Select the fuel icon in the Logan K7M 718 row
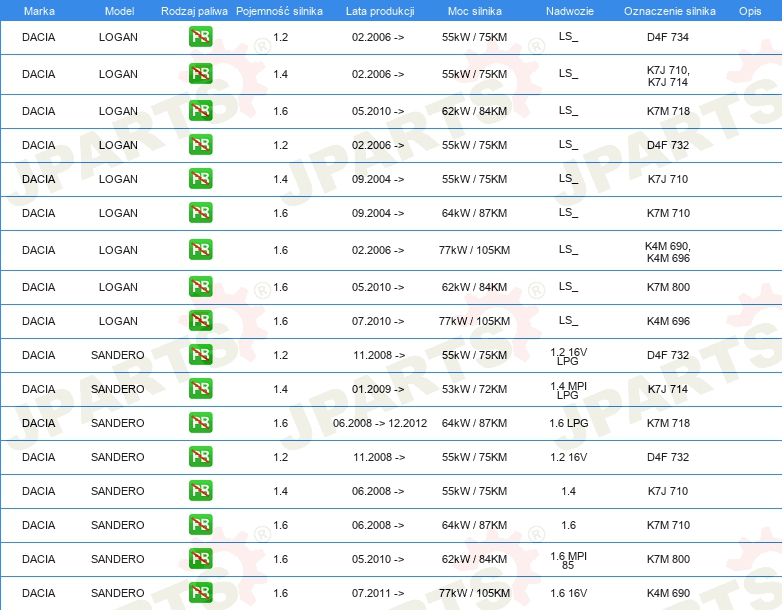This screenshot has height=610, width=782. [x=200, y=111]
